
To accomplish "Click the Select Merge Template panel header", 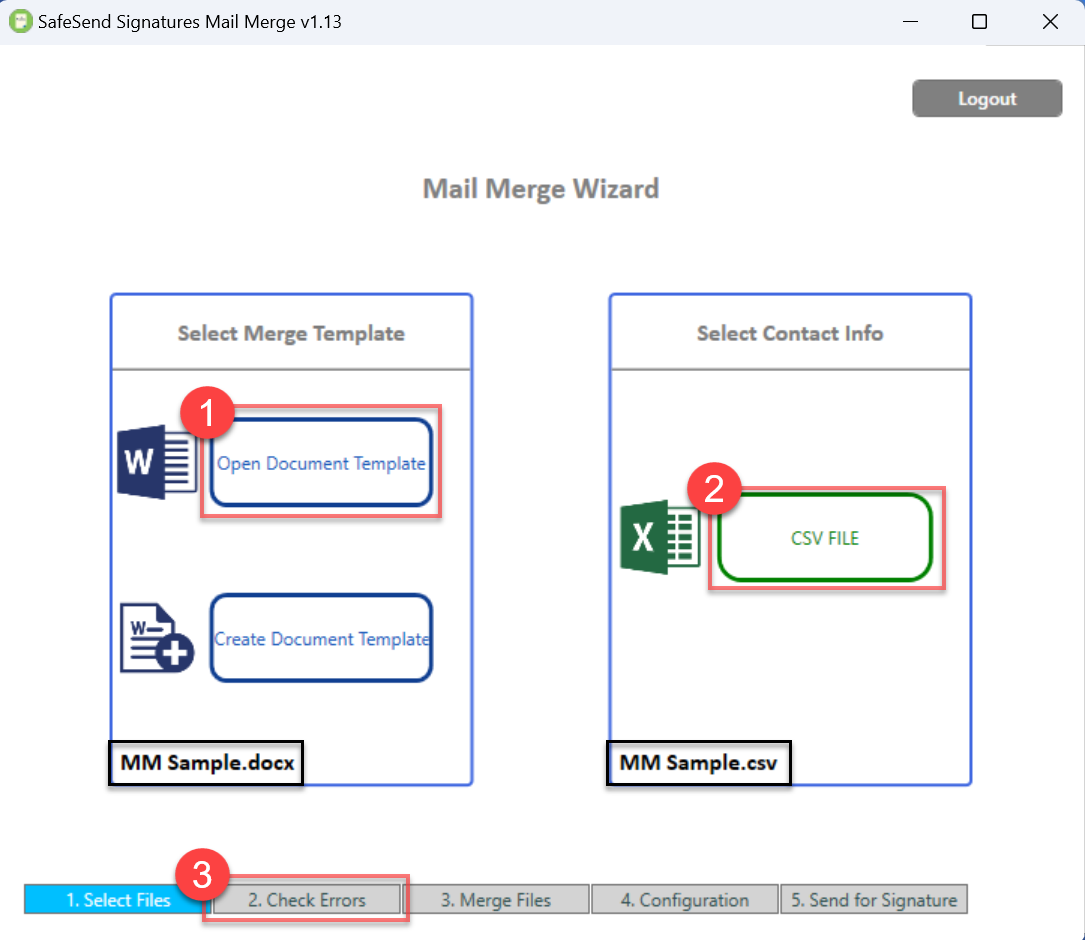I will (291, 334).
